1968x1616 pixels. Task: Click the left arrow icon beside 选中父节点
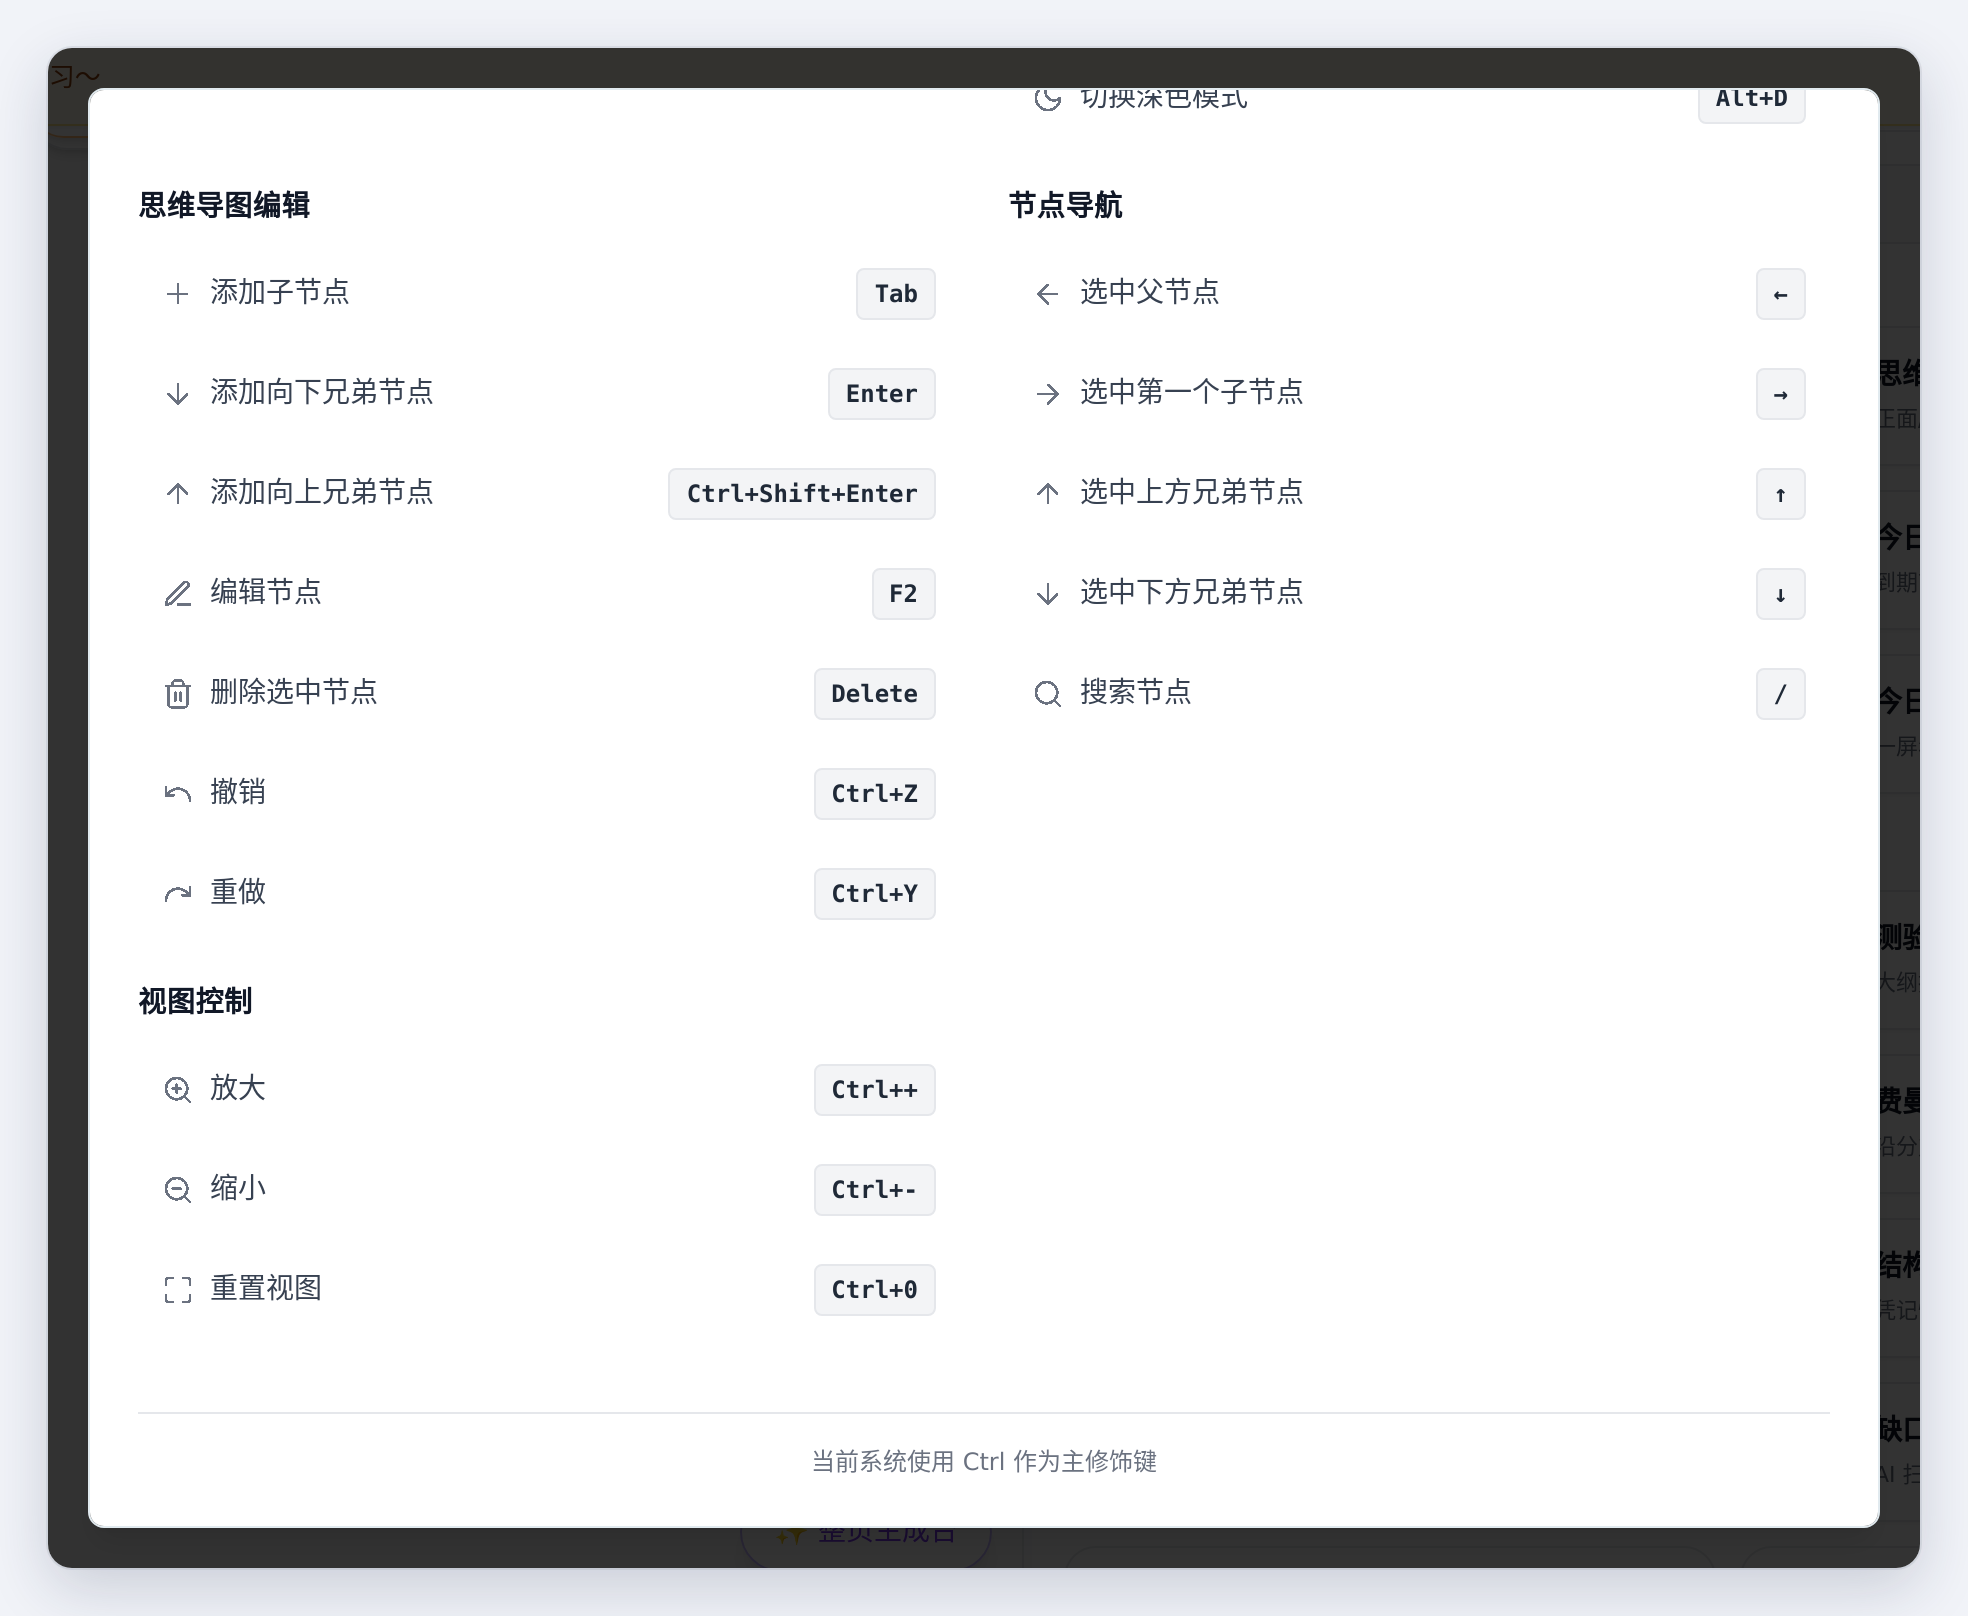(1048, 294)
